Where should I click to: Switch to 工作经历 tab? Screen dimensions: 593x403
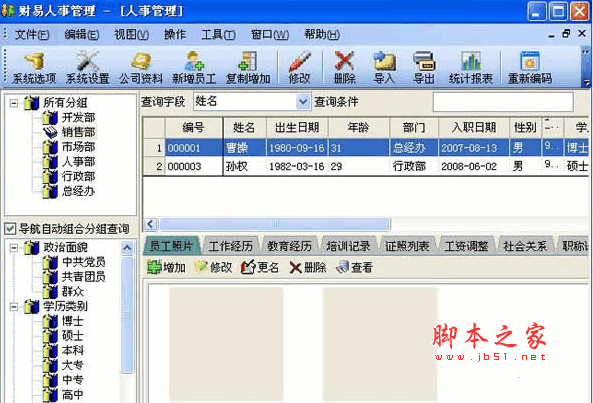231,246
